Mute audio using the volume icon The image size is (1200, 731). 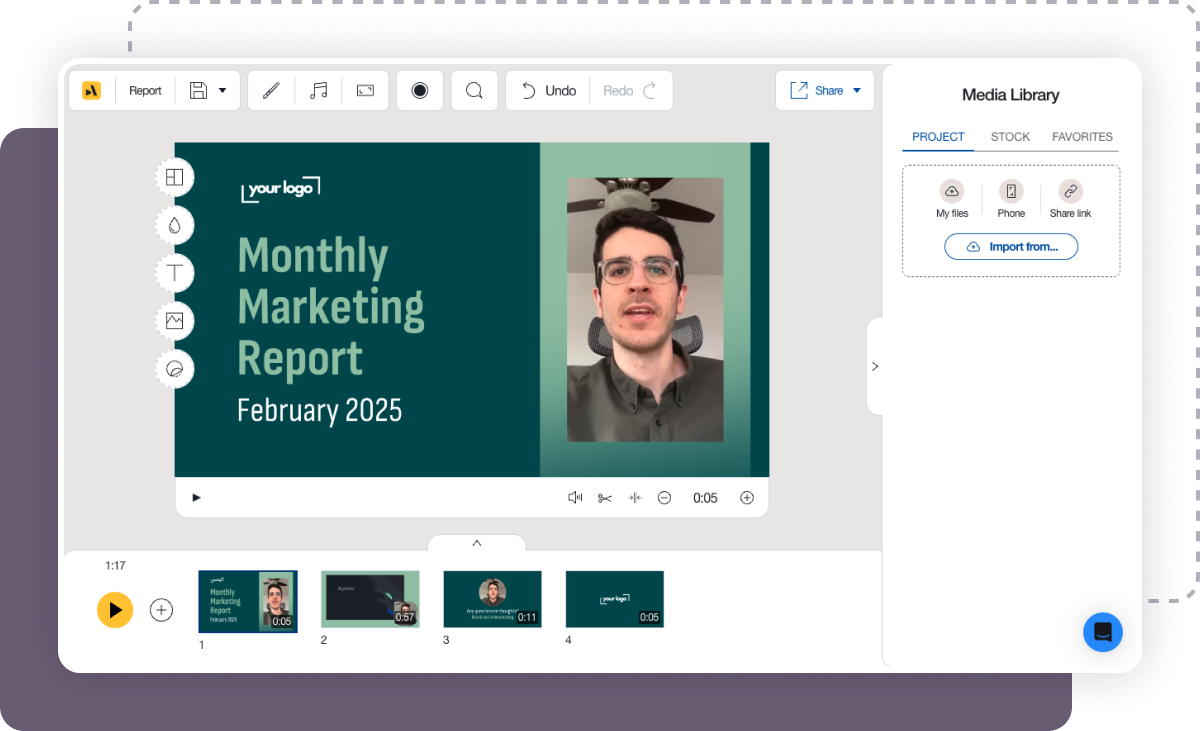[575, 497]
